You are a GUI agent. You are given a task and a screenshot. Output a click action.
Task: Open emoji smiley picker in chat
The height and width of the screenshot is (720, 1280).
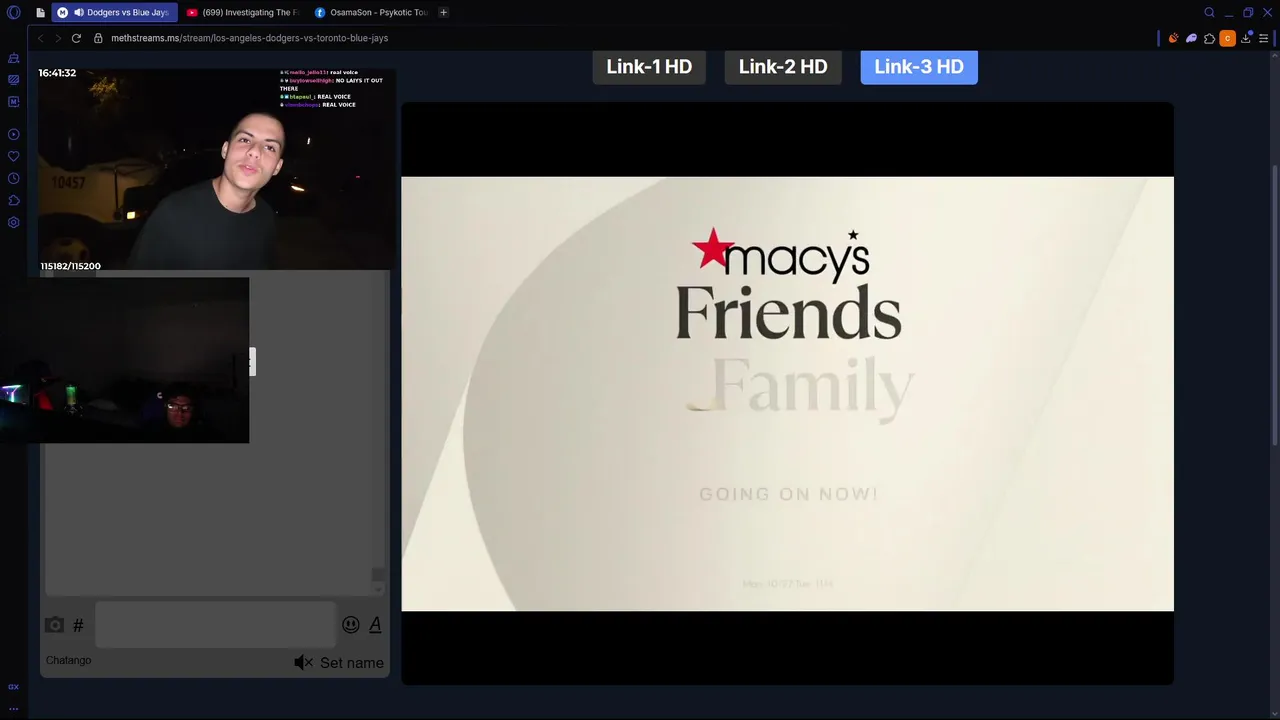click(351, 625)
